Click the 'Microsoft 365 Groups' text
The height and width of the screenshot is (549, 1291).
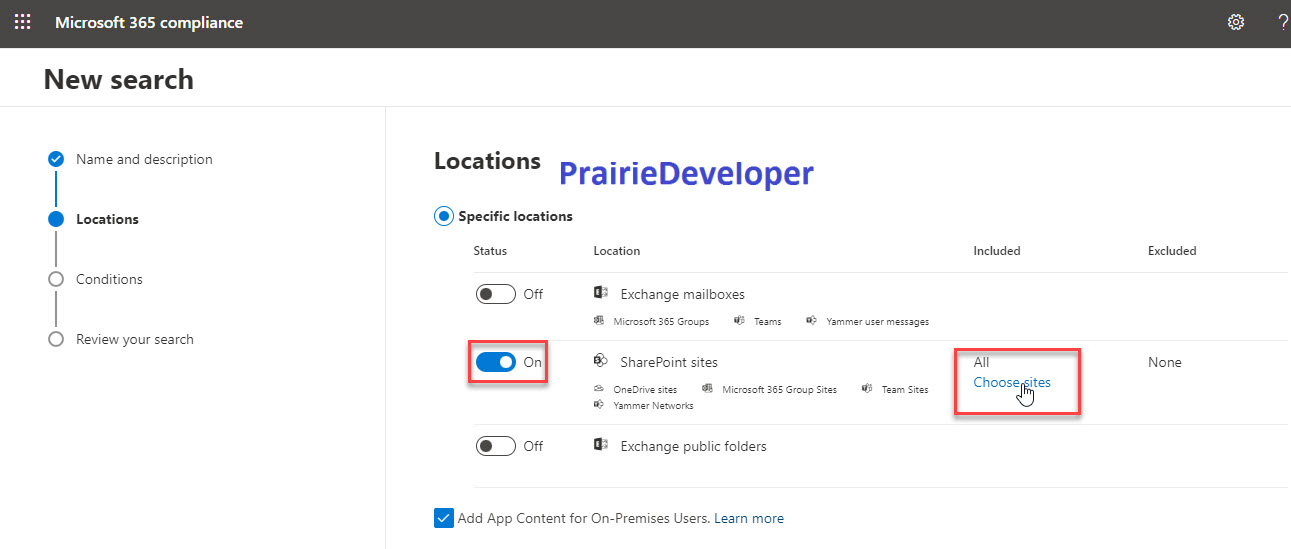[x=661, y=322]
